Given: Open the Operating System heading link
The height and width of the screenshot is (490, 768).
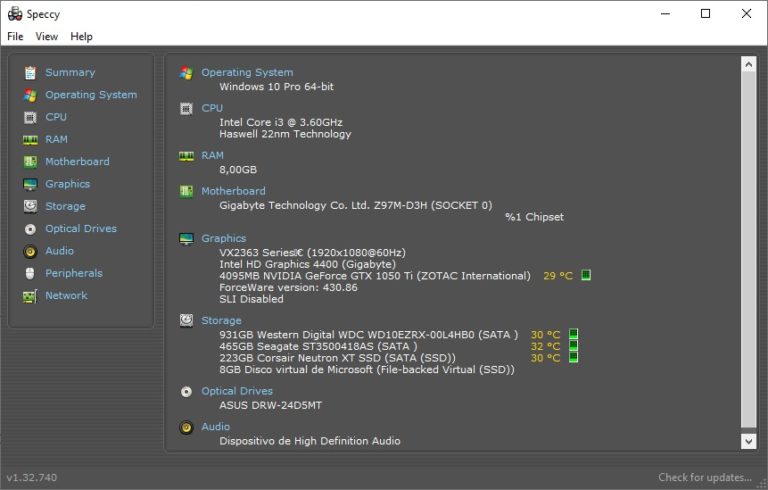Looking at the screenshot, I should 247,73.
